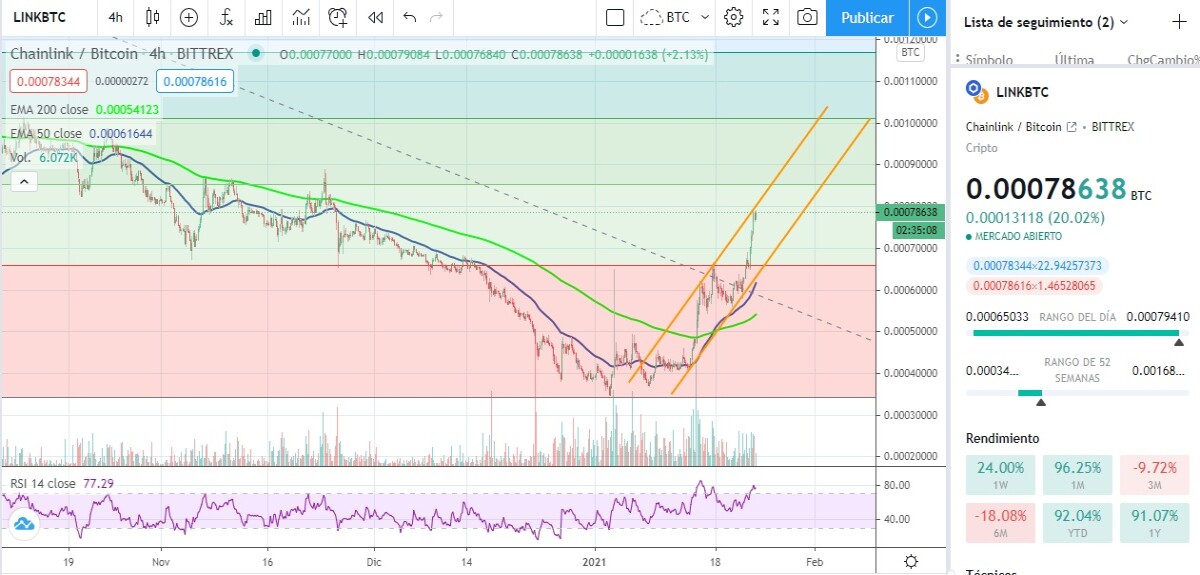Screen dimensions: 1200x575
Task: Click the BITTREX exchange label in details
Action: click(1113, 127)
